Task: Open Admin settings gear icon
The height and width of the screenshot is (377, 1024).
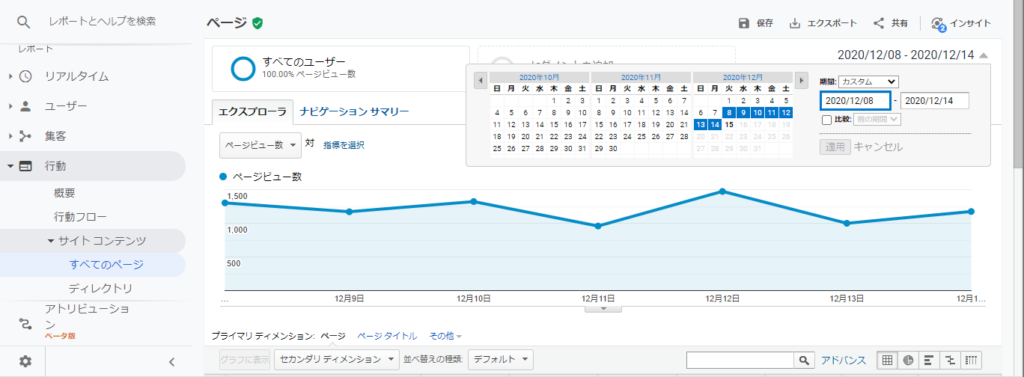Action: [x=25, y=361]
